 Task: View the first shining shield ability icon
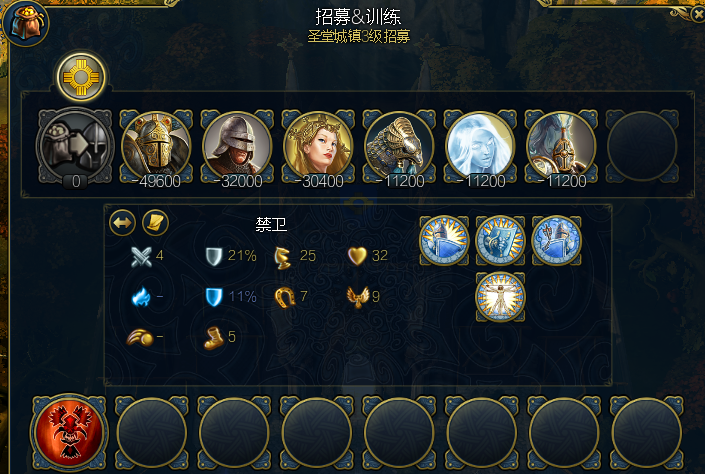click(444, 241)
